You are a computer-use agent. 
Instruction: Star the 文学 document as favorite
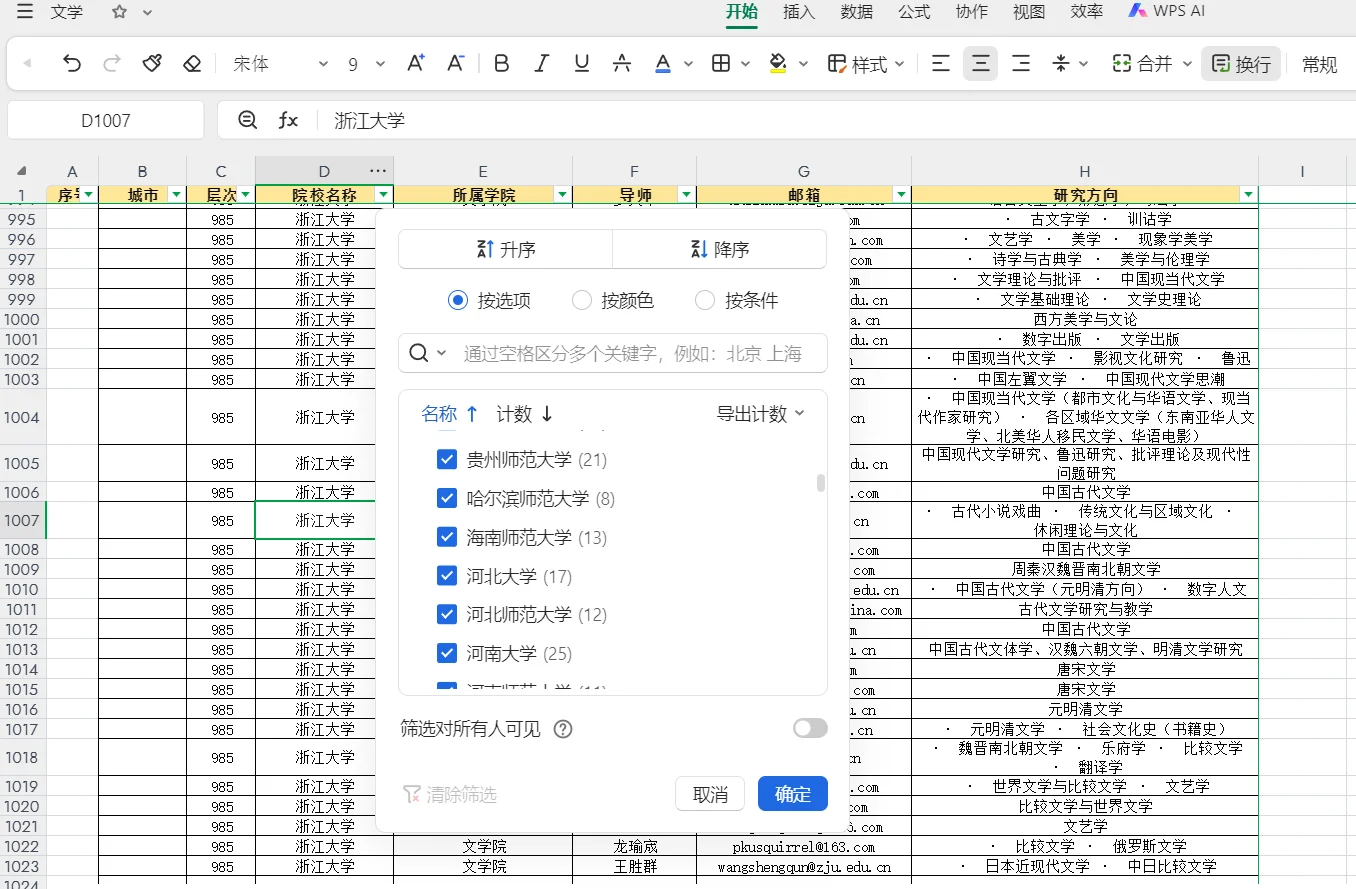point(120,12)
